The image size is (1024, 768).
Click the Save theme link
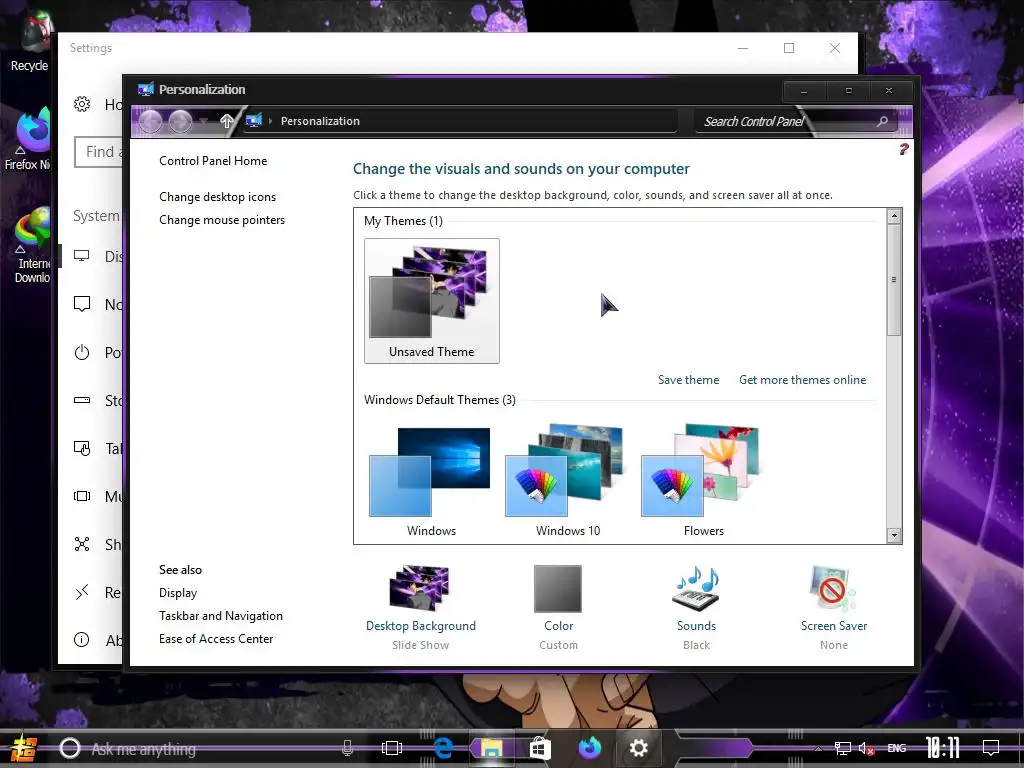pyautogui.click(x=688, y=379)
